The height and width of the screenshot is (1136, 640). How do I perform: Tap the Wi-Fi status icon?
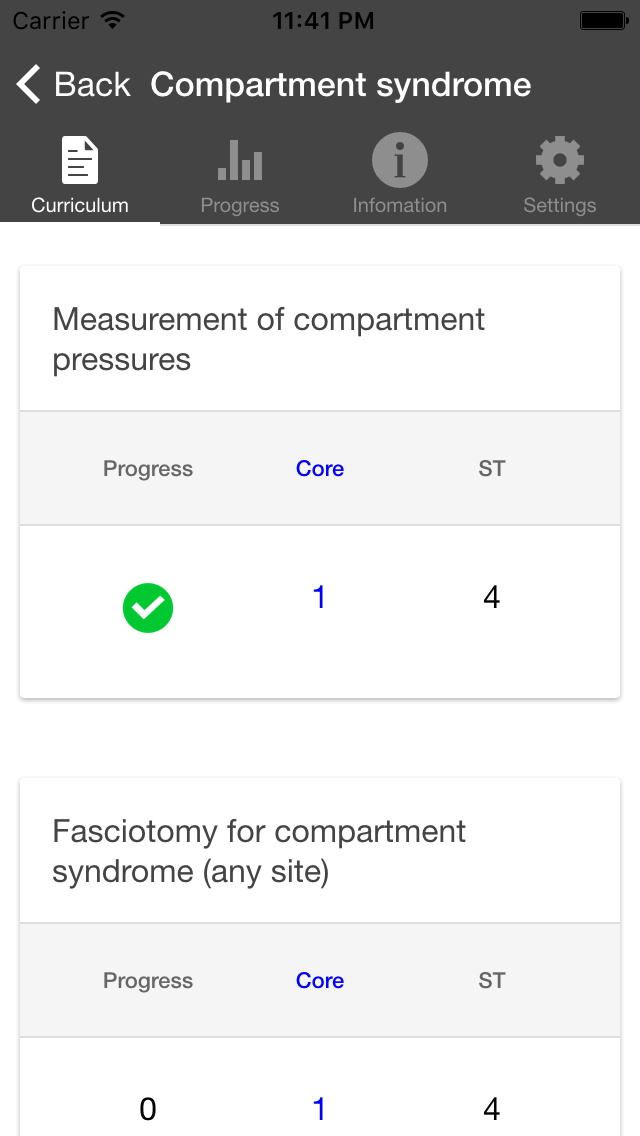[x=113, y=20]
